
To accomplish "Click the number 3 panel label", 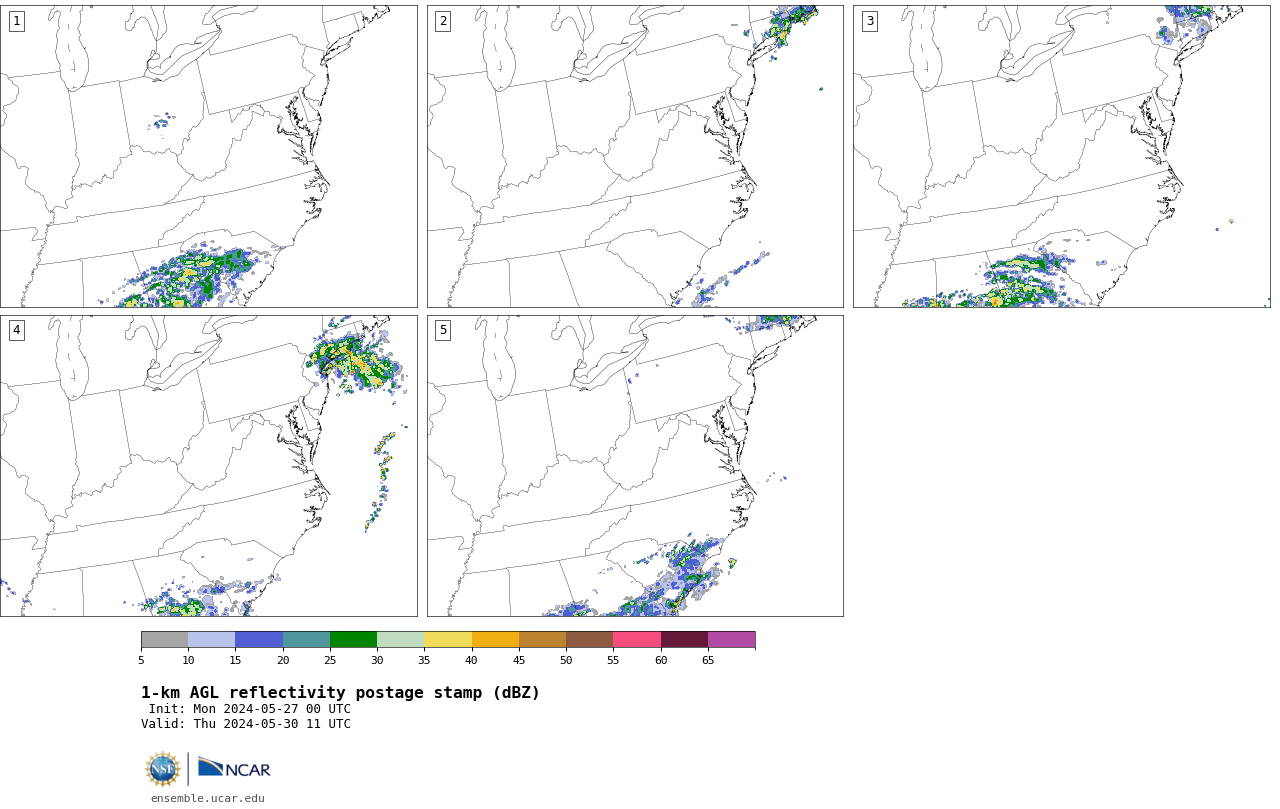I will [870, 21].
